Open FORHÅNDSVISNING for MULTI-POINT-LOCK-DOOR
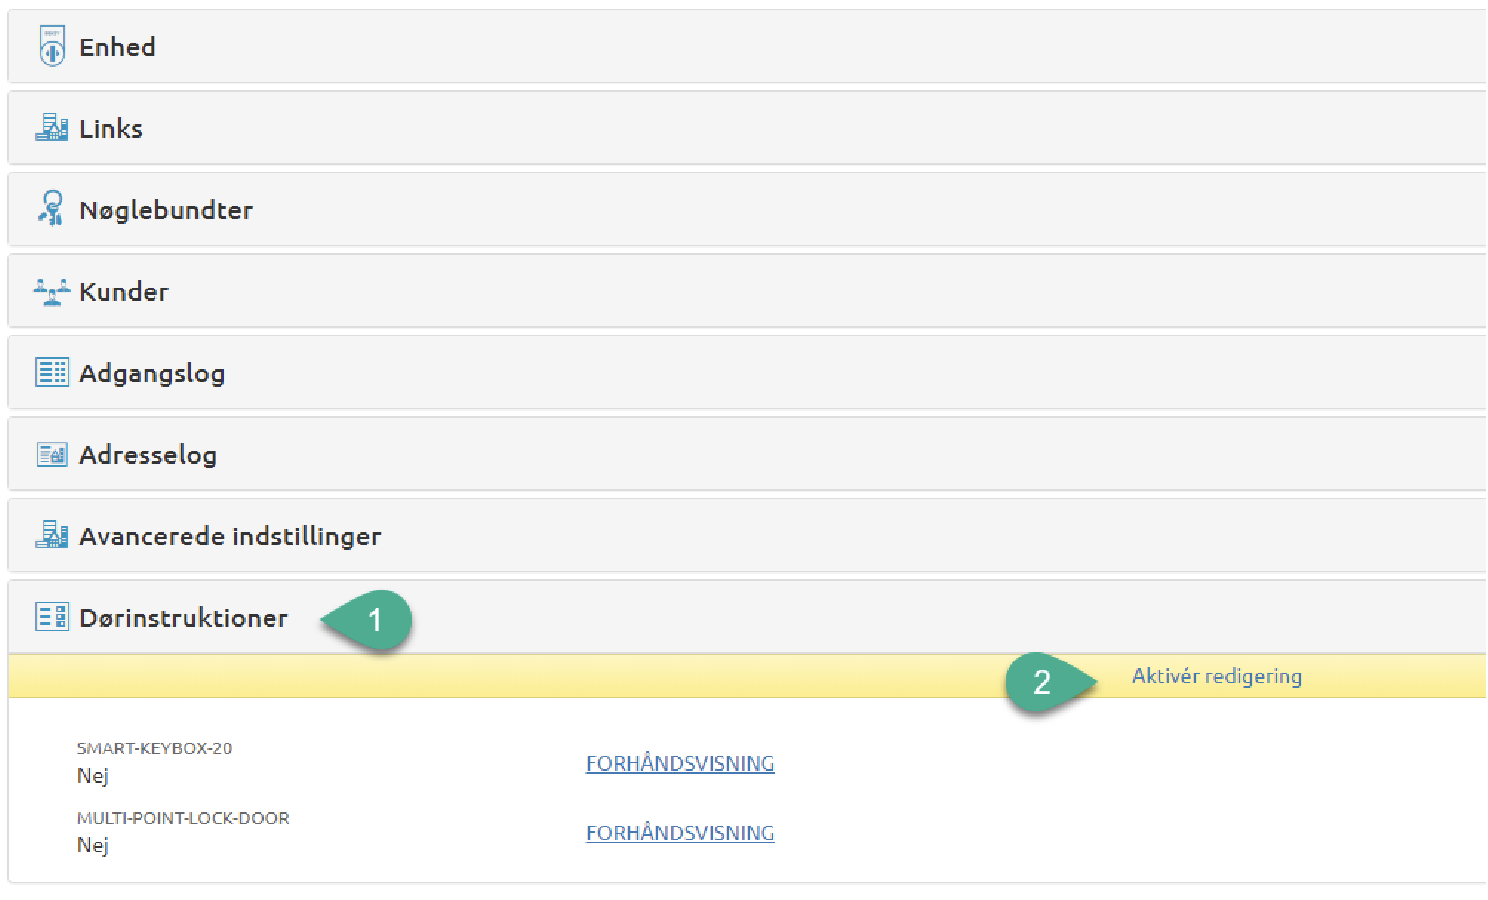1488x900 pixels. 680,833
